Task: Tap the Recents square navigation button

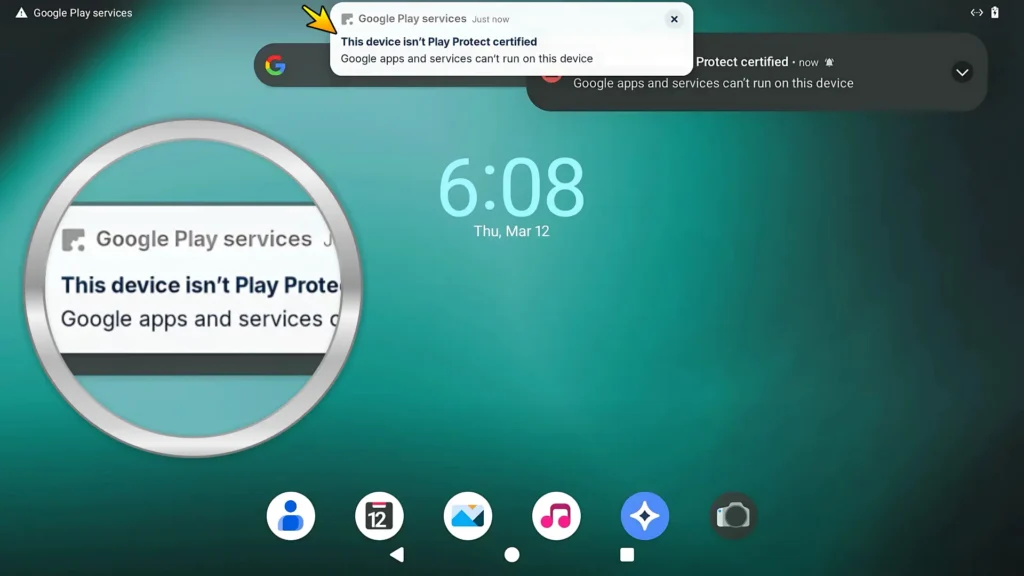Action: click(627, 554)
